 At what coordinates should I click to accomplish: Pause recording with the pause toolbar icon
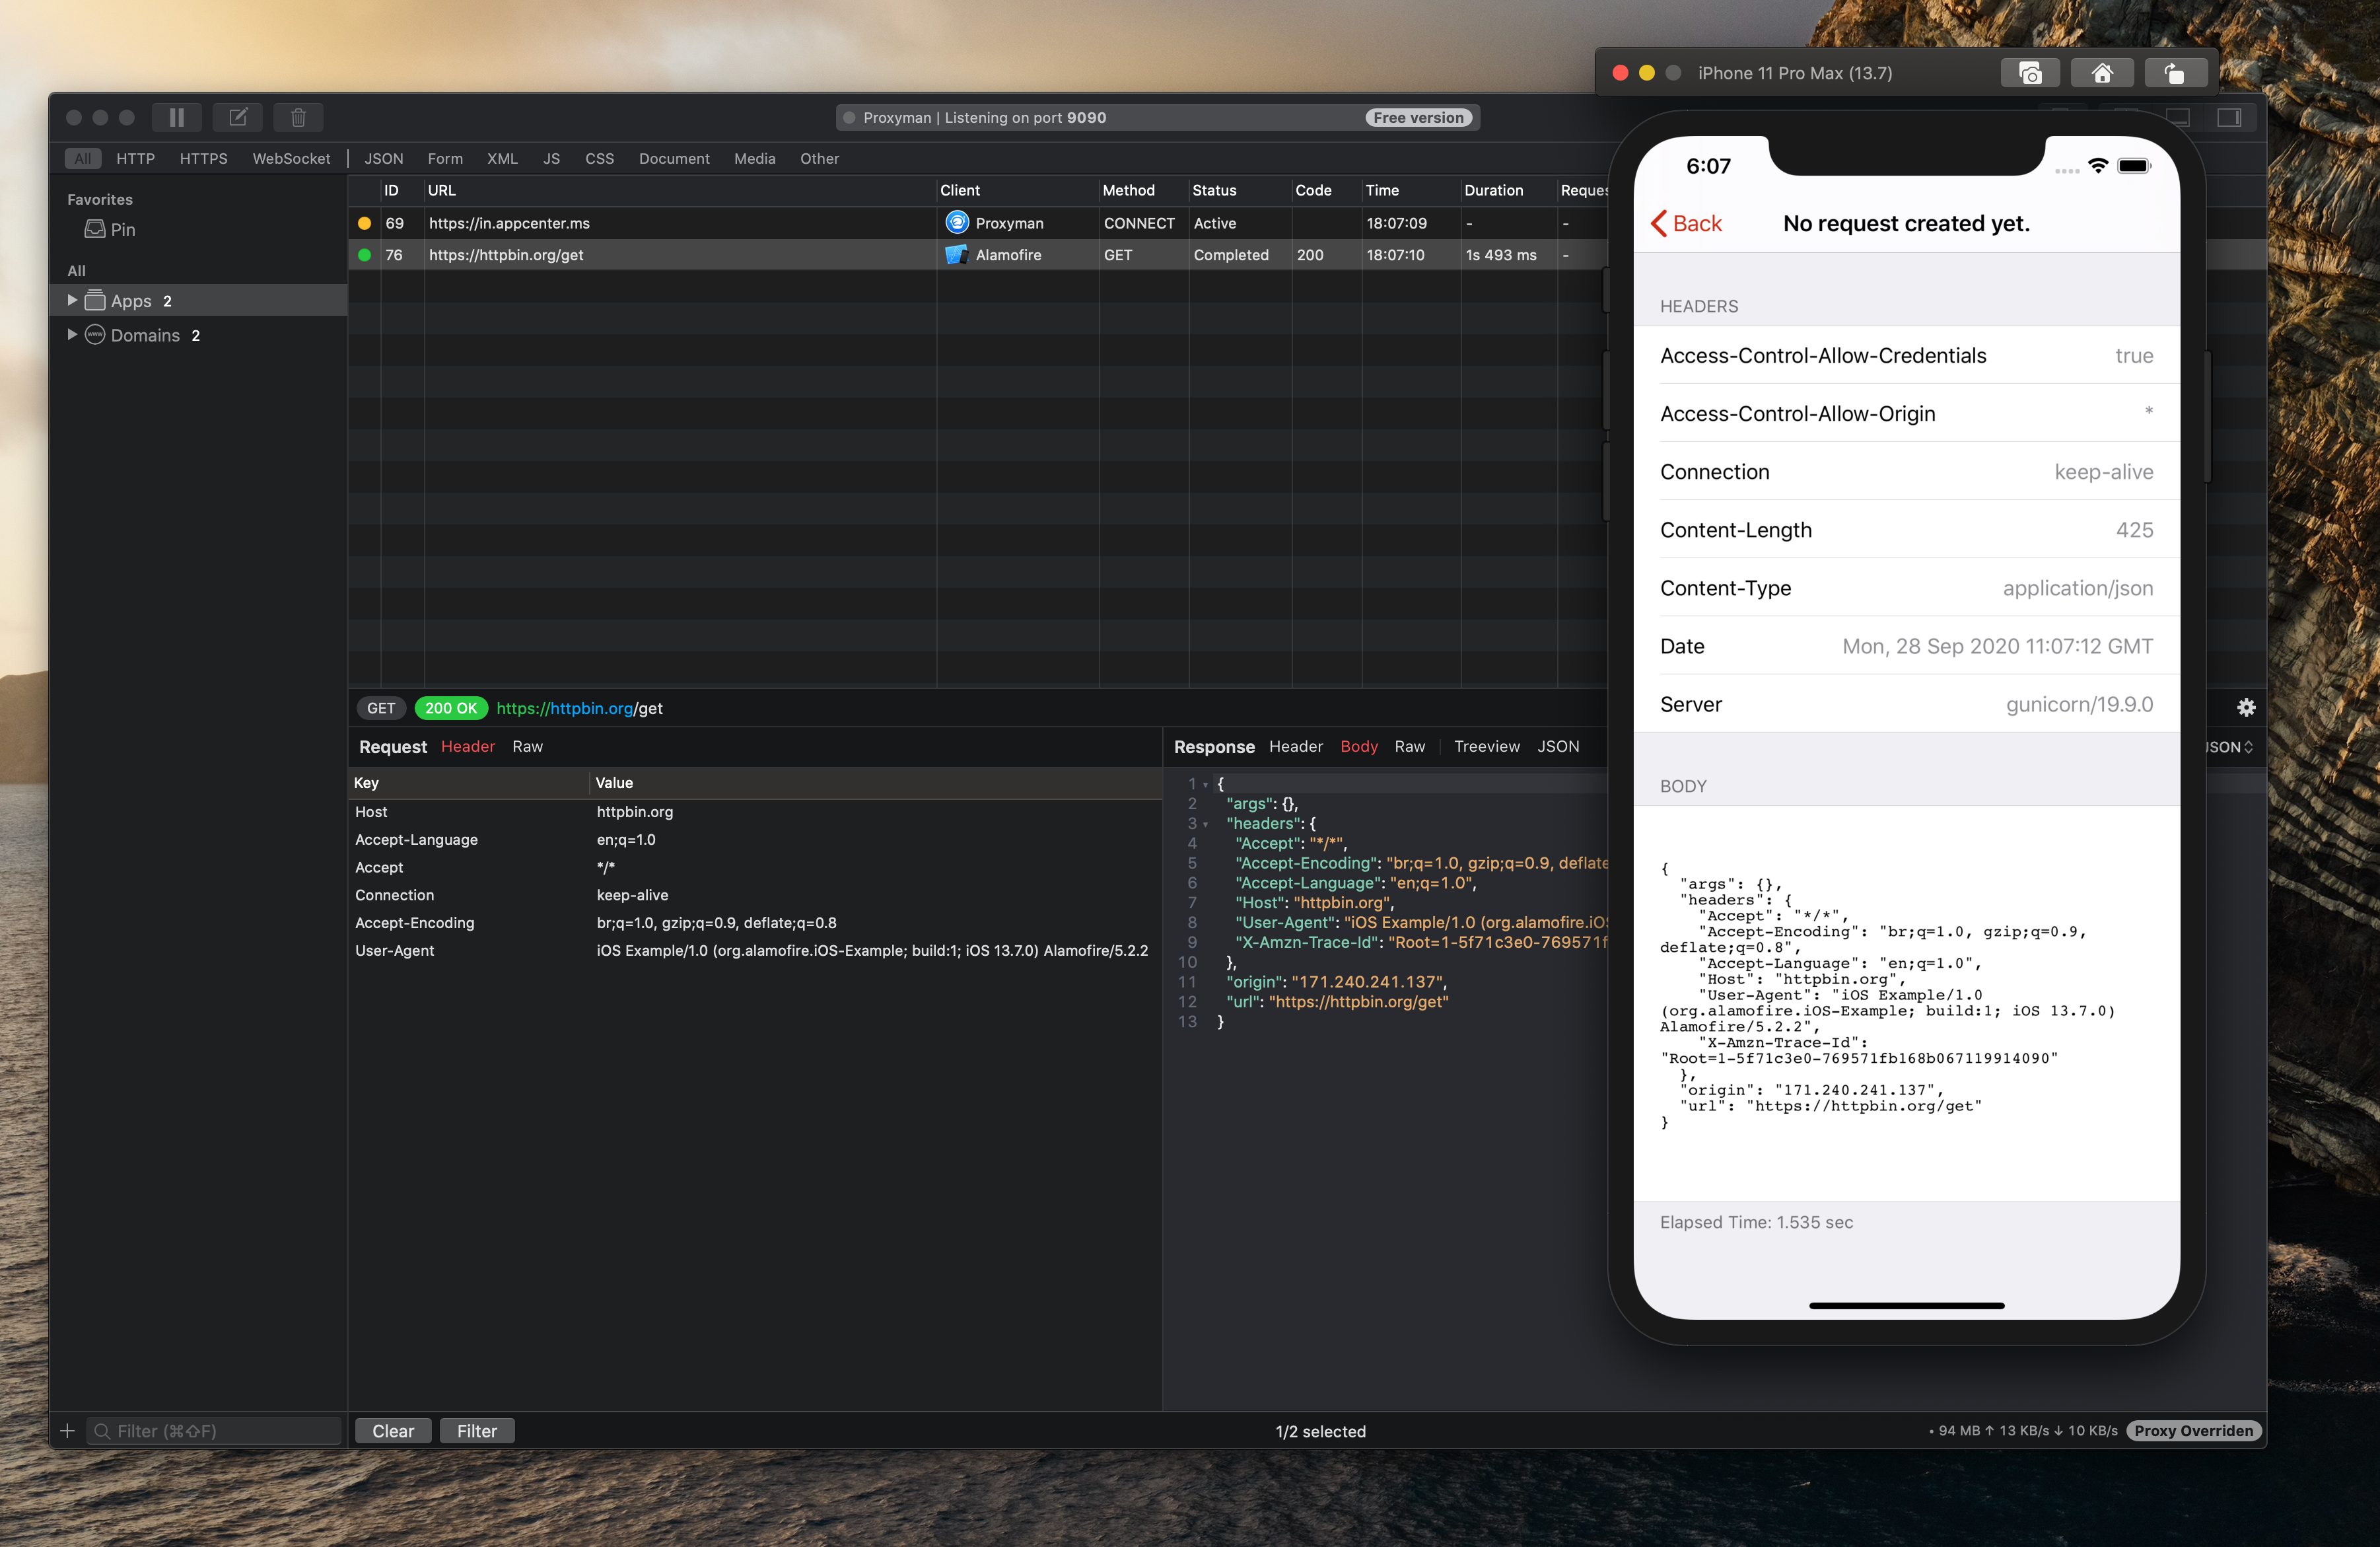176,117
